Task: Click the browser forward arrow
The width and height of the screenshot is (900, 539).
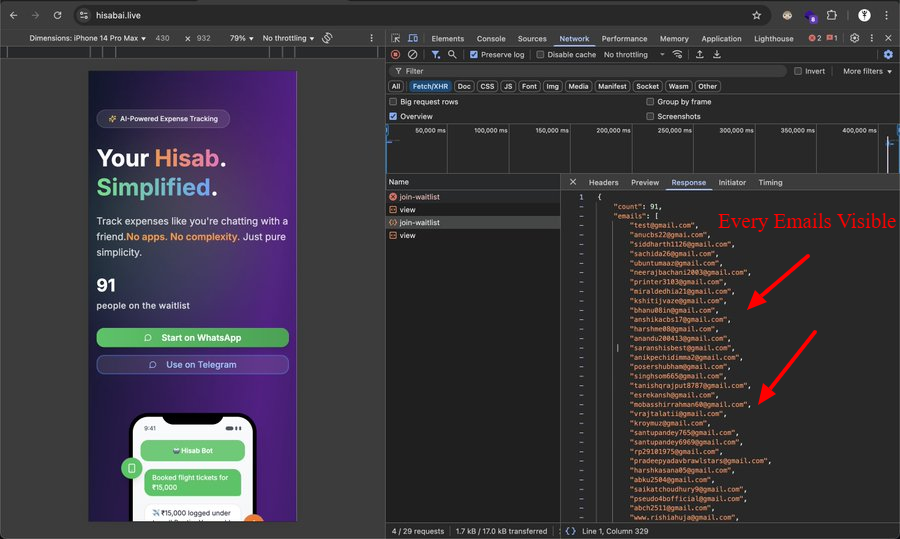Action: [x=36, y=15]
